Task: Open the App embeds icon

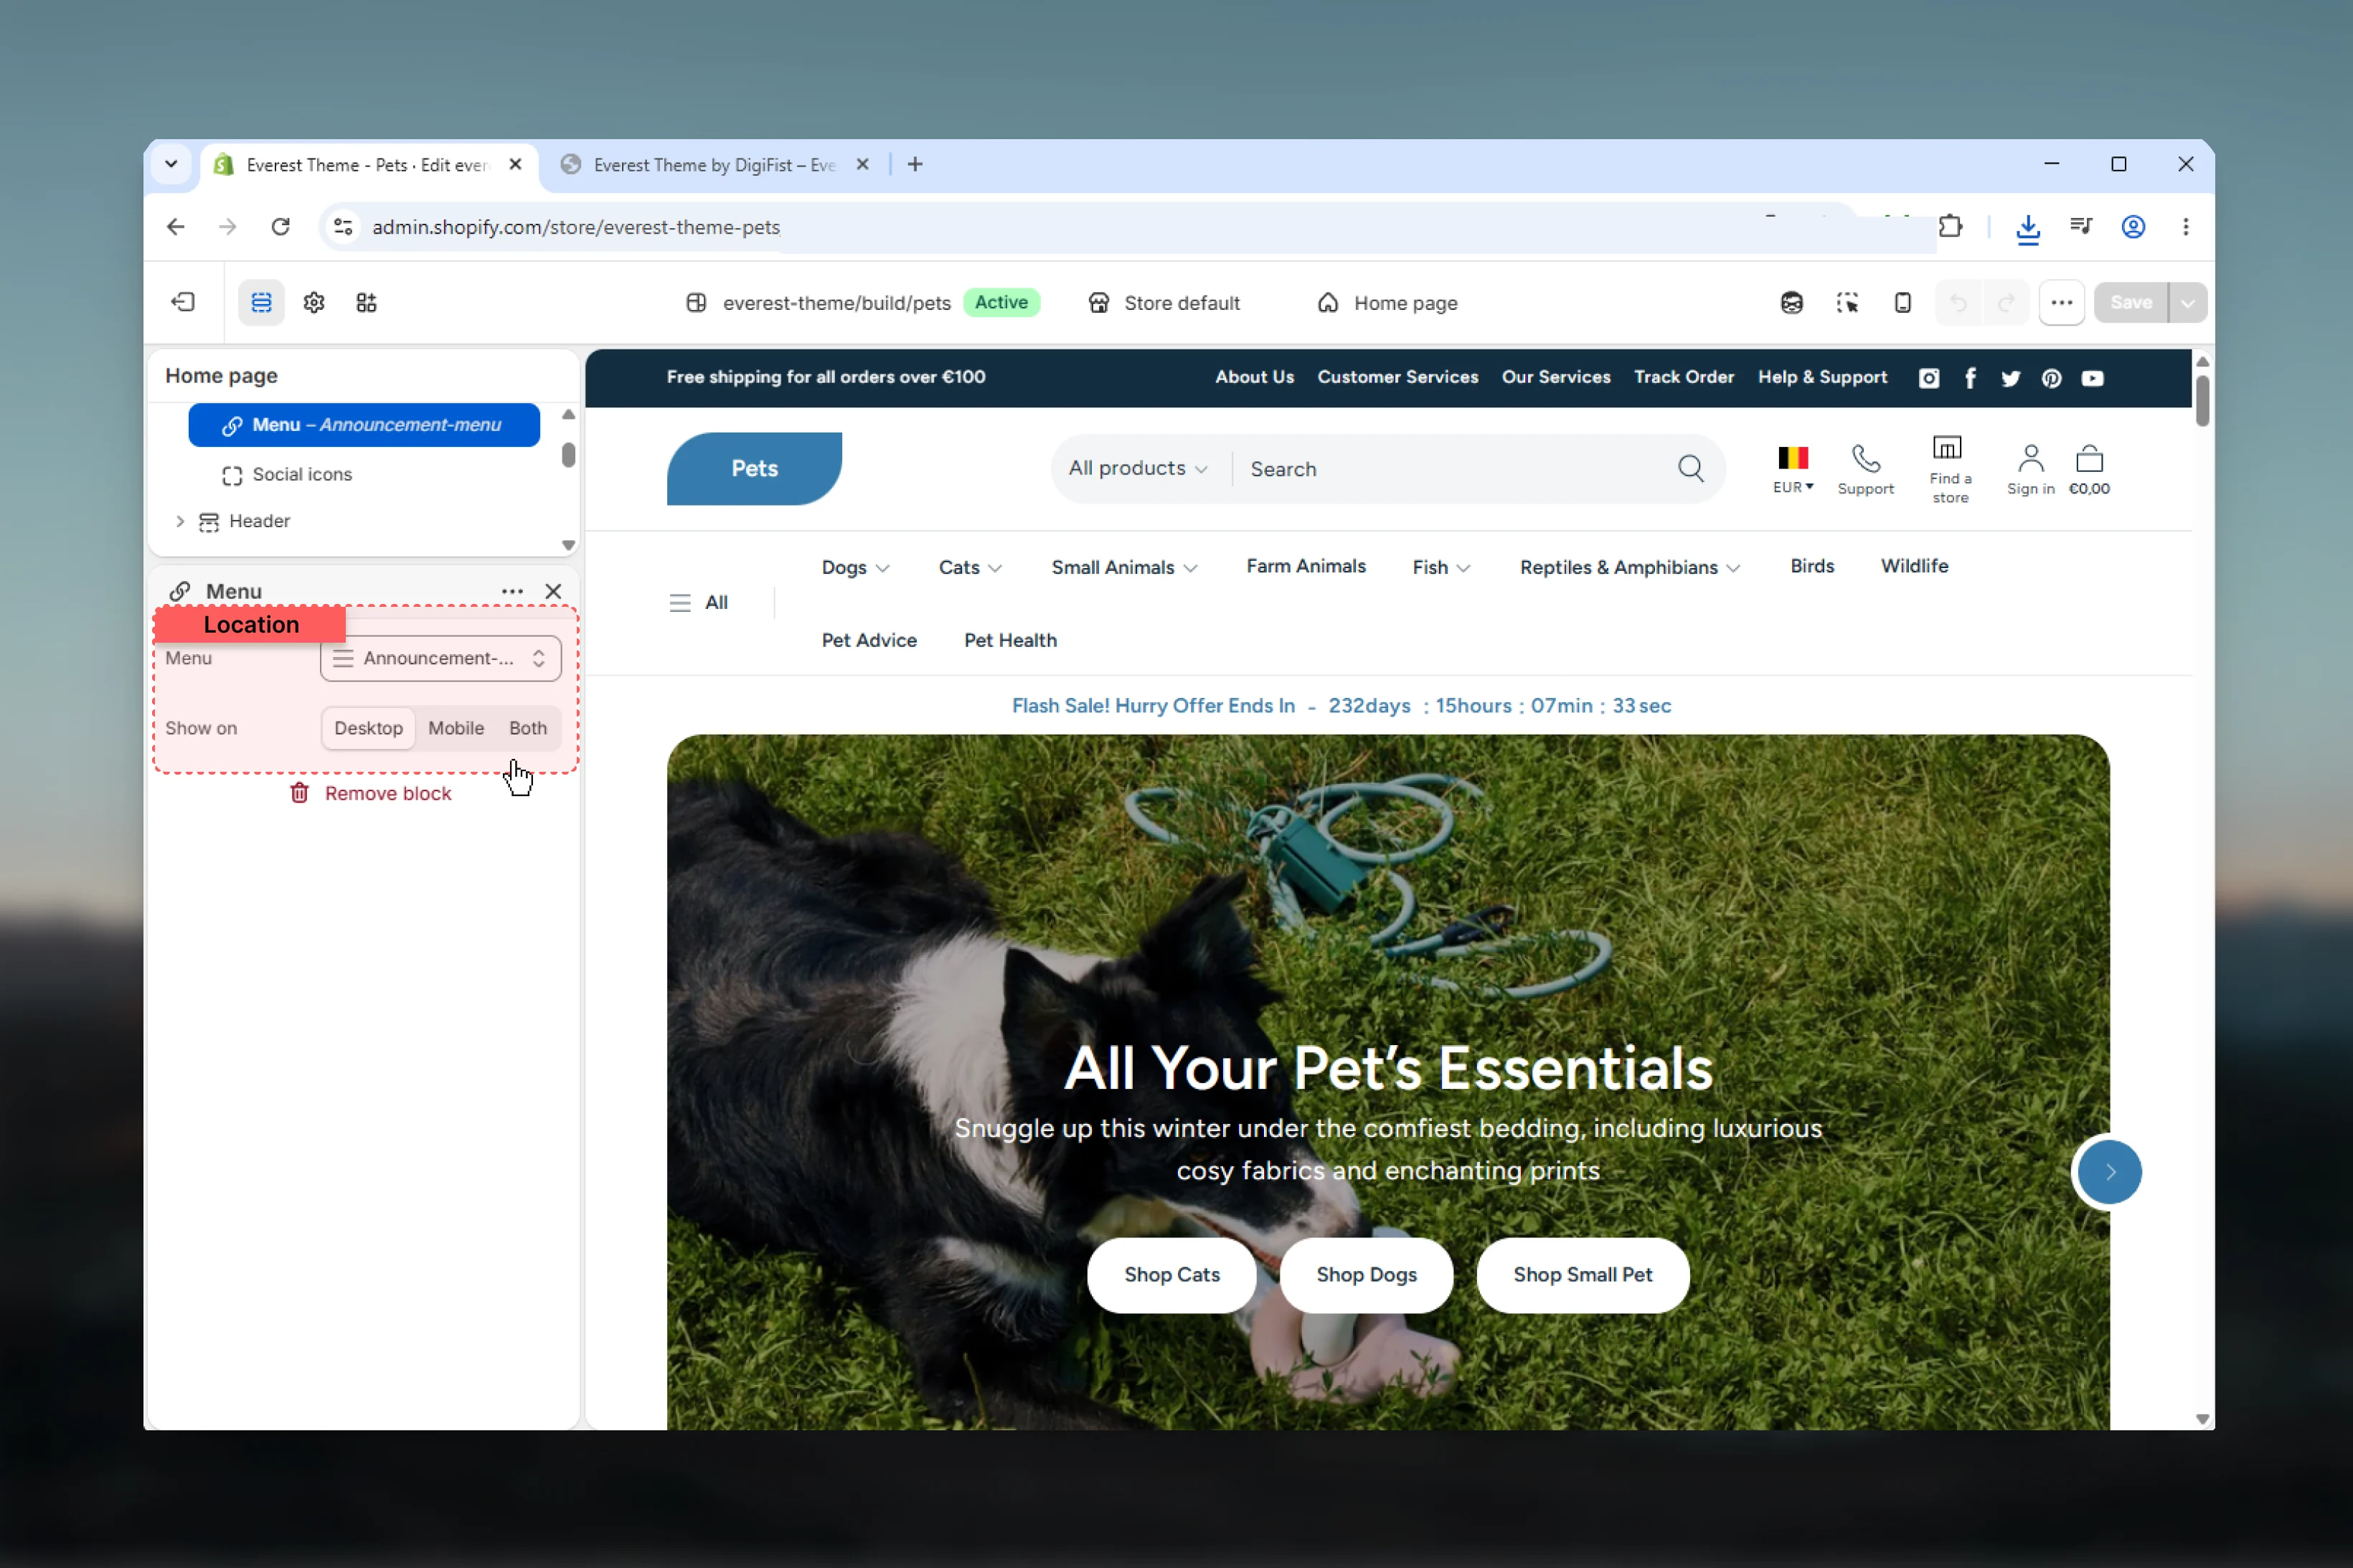Action: click(x=366, y=302)
